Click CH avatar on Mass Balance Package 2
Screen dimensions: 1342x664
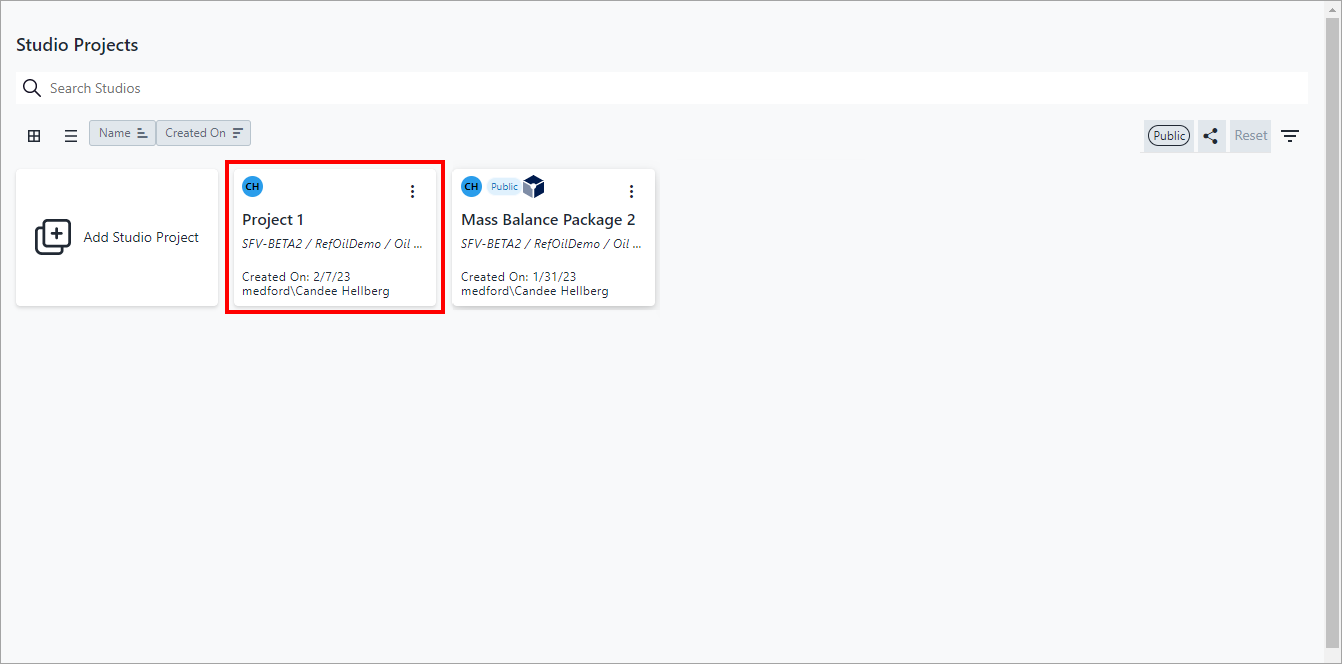pos(471,187)
